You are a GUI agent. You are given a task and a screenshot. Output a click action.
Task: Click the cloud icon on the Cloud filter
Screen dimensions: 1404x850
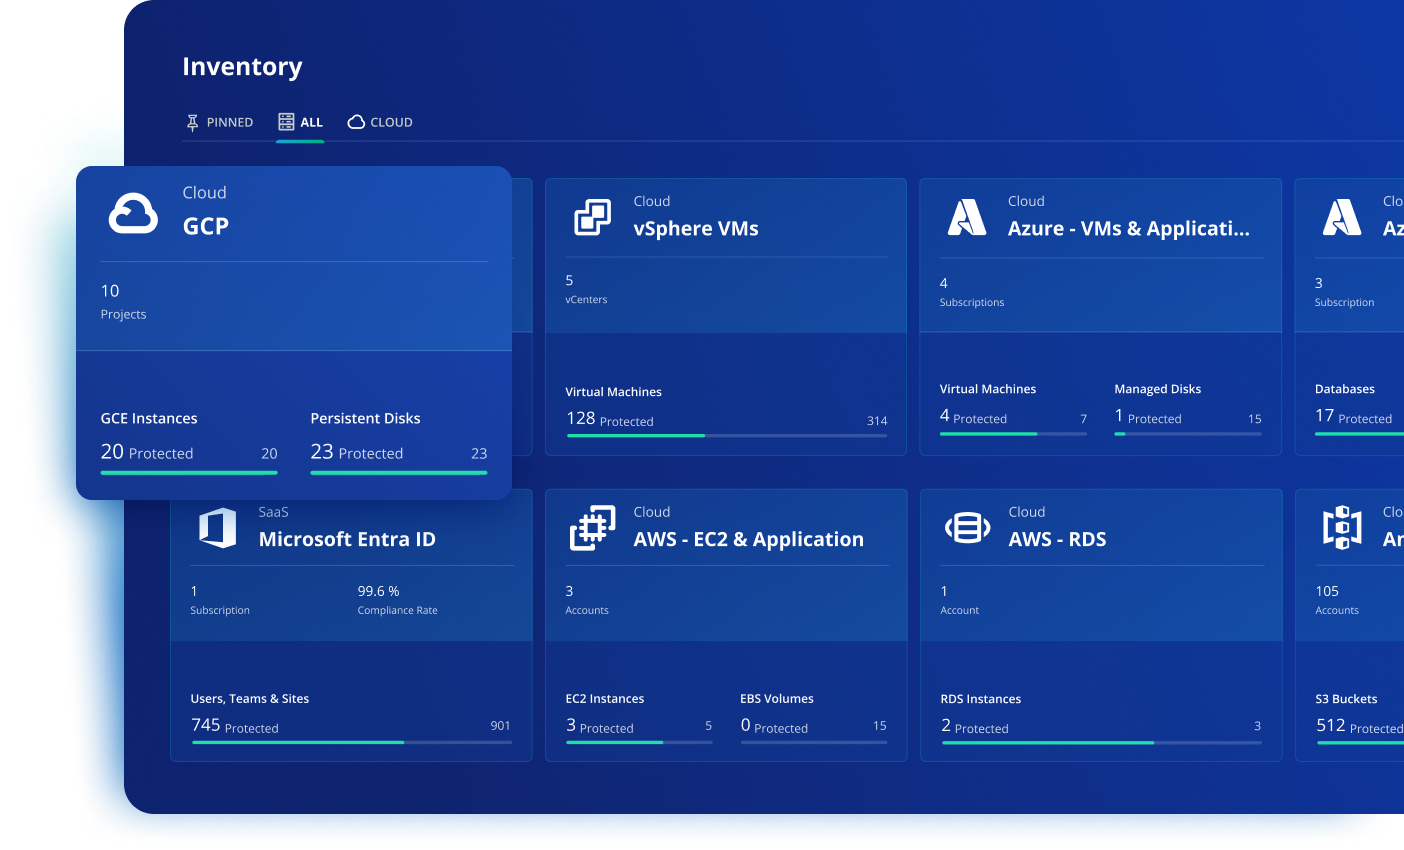(355, 121)
